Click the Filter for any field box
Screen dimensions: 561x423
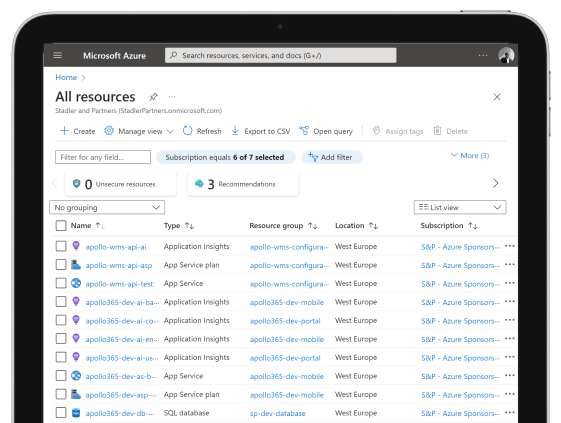(103, 157)
